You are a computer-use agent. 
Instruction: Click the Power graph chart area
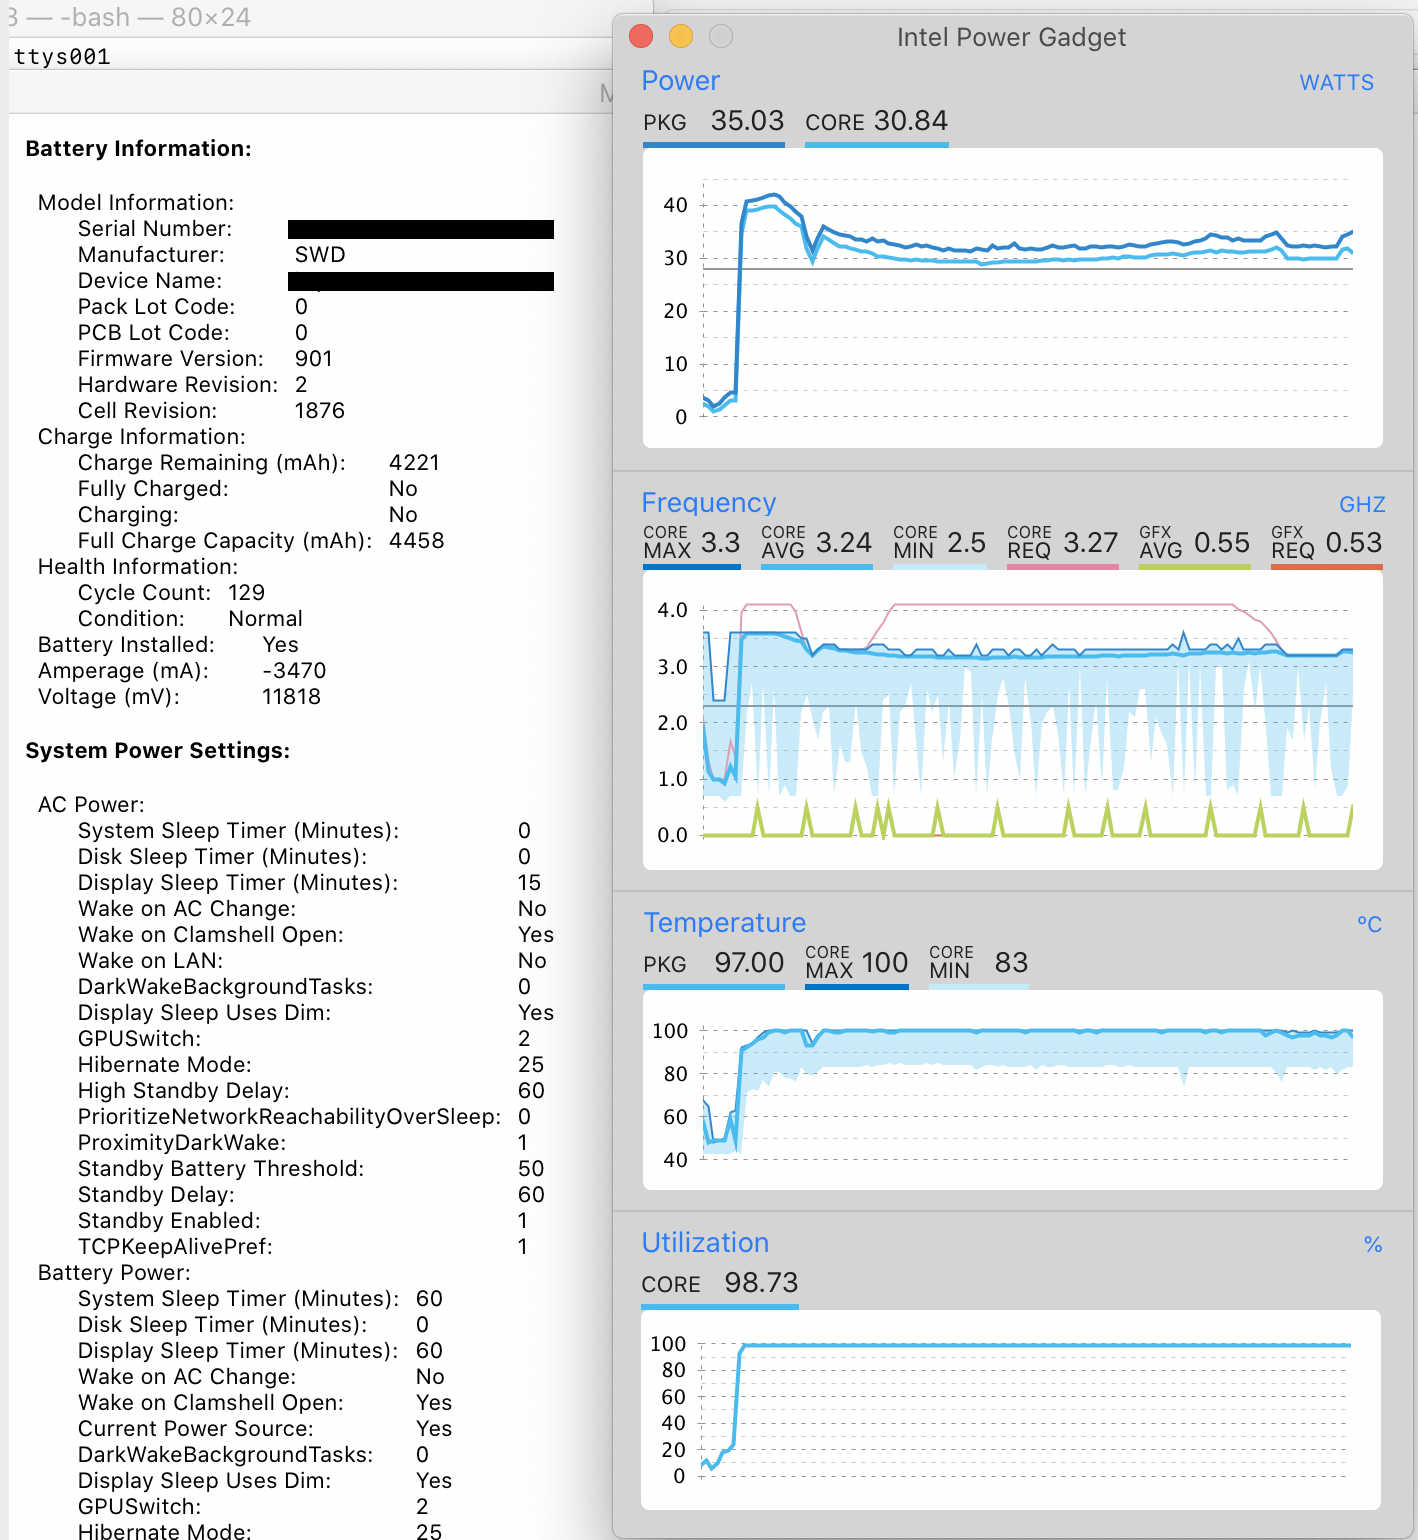1012,298
